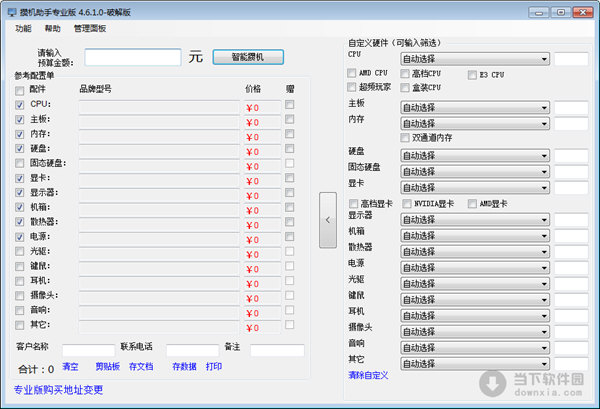Open the custom 固态硬盘 dropdown
The height and width of the screenshot is (409, 600).
click(475, 172)
